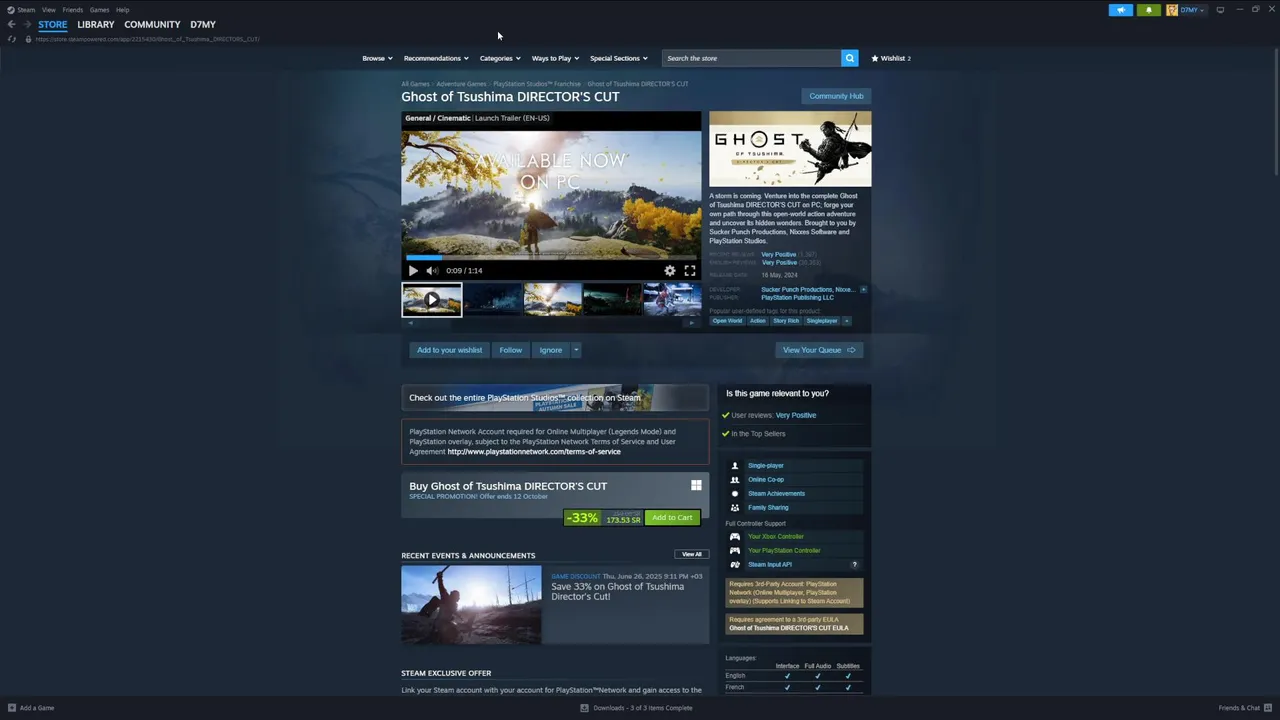Screen dimensions: 1280x720
Task: Click Add to your wishlist
Action: 449,350
